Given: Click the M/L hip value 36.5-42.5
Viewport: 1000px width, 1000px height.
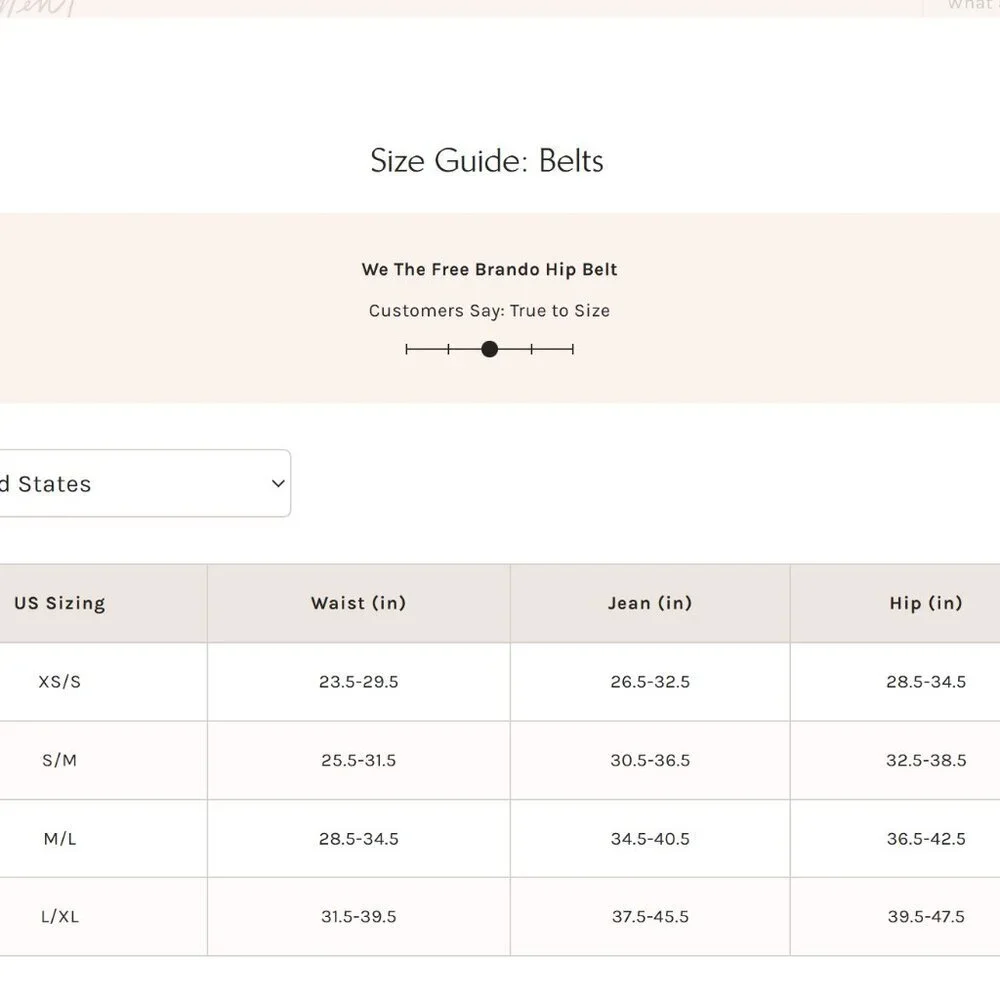Looking at the screenshot, I should point(926,839).
